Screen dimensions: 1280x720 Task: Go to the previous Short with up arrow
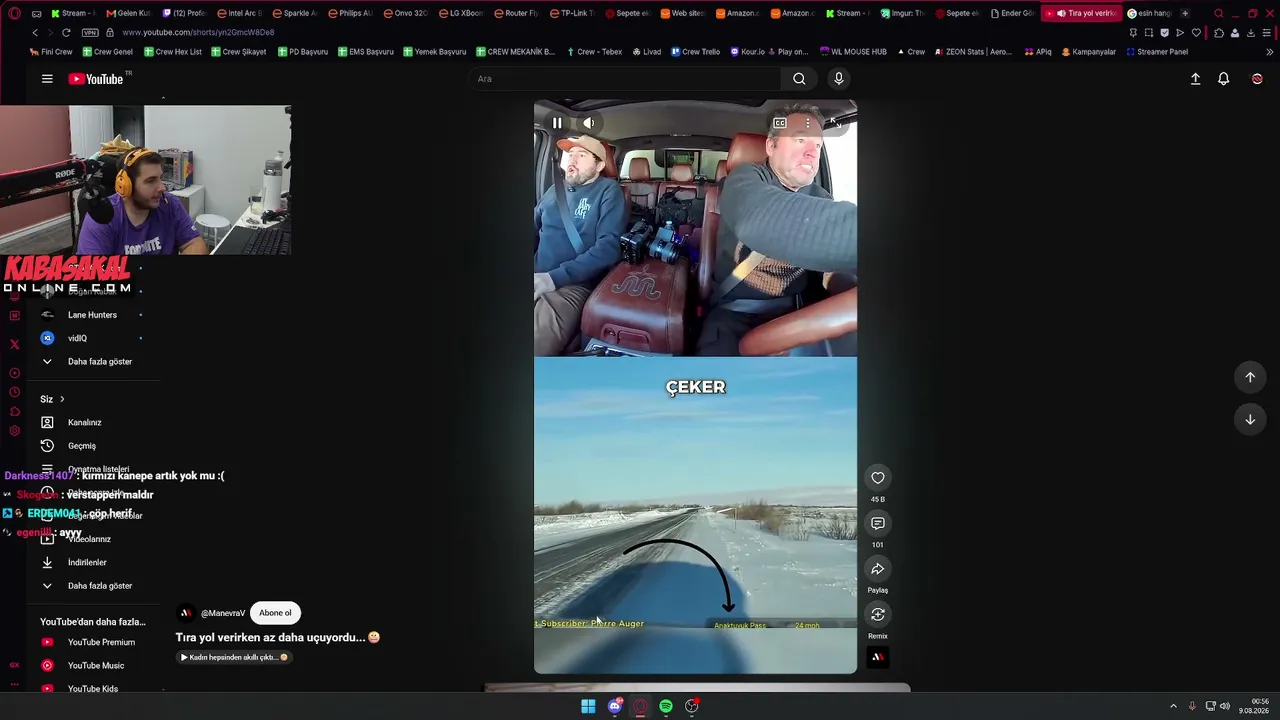[x=1250, y=377]
